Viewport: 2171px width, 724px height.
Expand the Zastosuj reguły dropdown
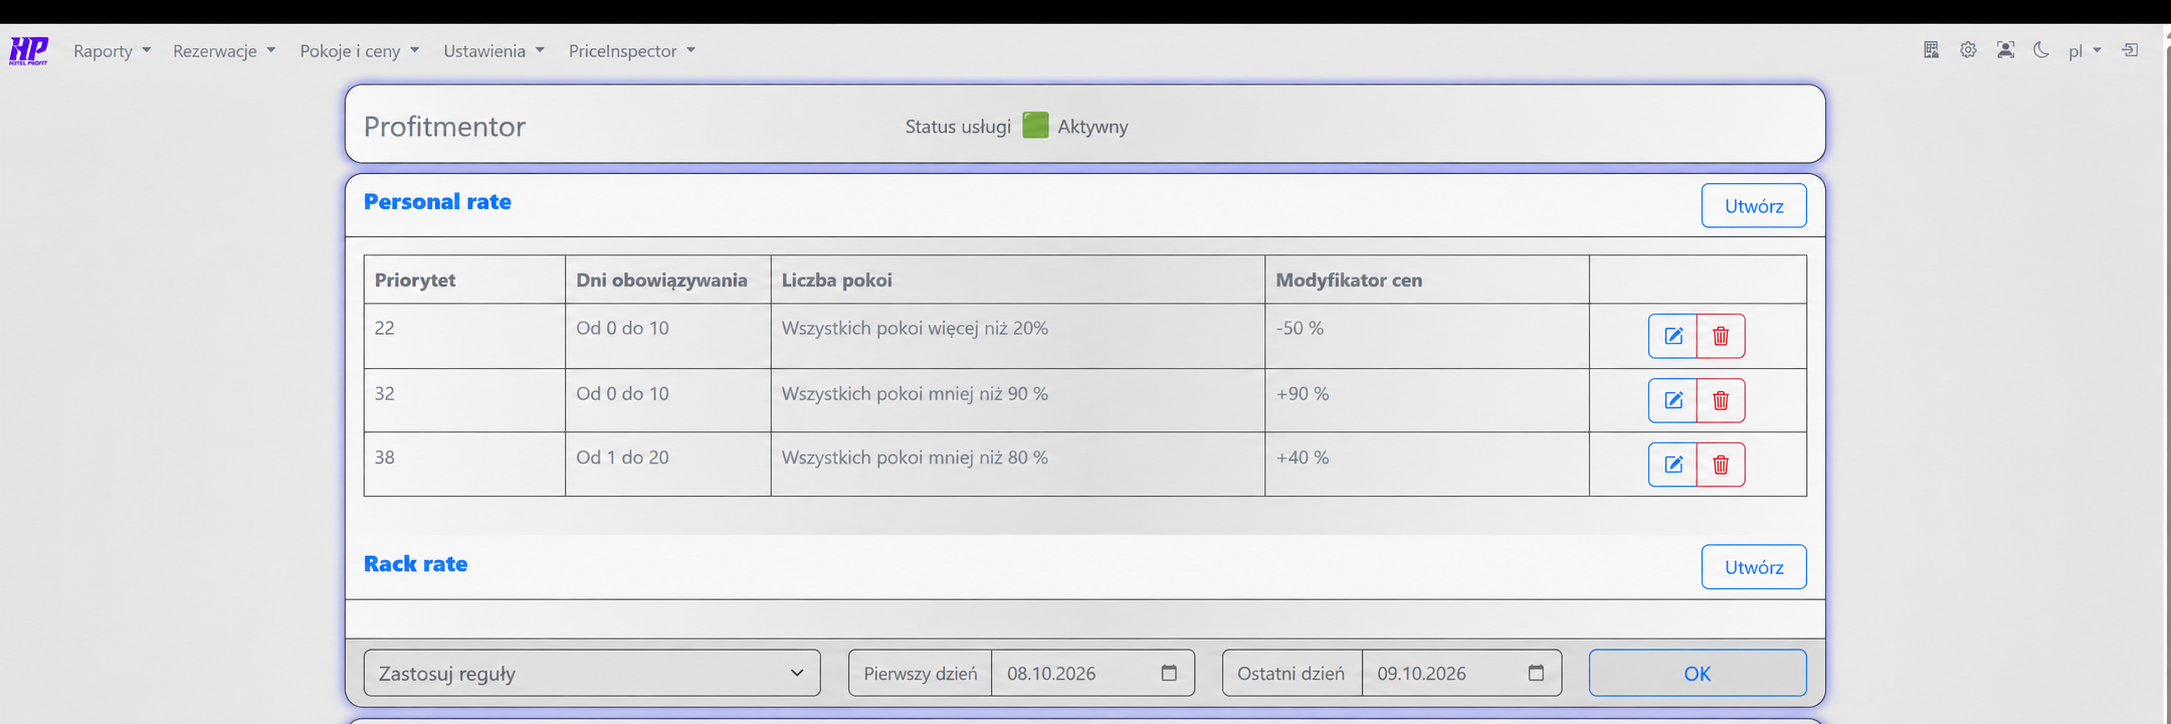(592, 673)
